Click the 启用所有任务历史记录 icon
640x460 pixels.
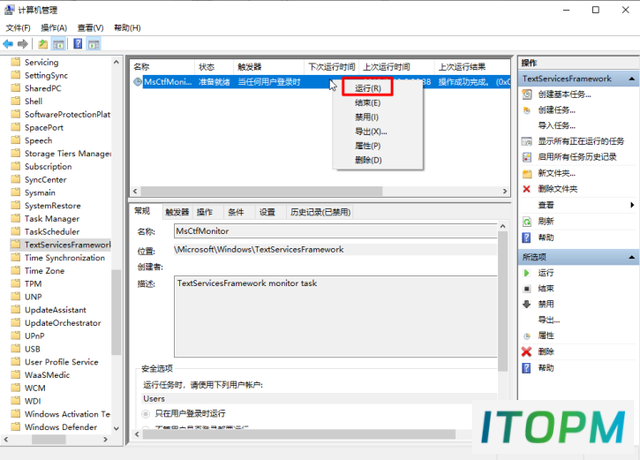[x=527, y=157]
